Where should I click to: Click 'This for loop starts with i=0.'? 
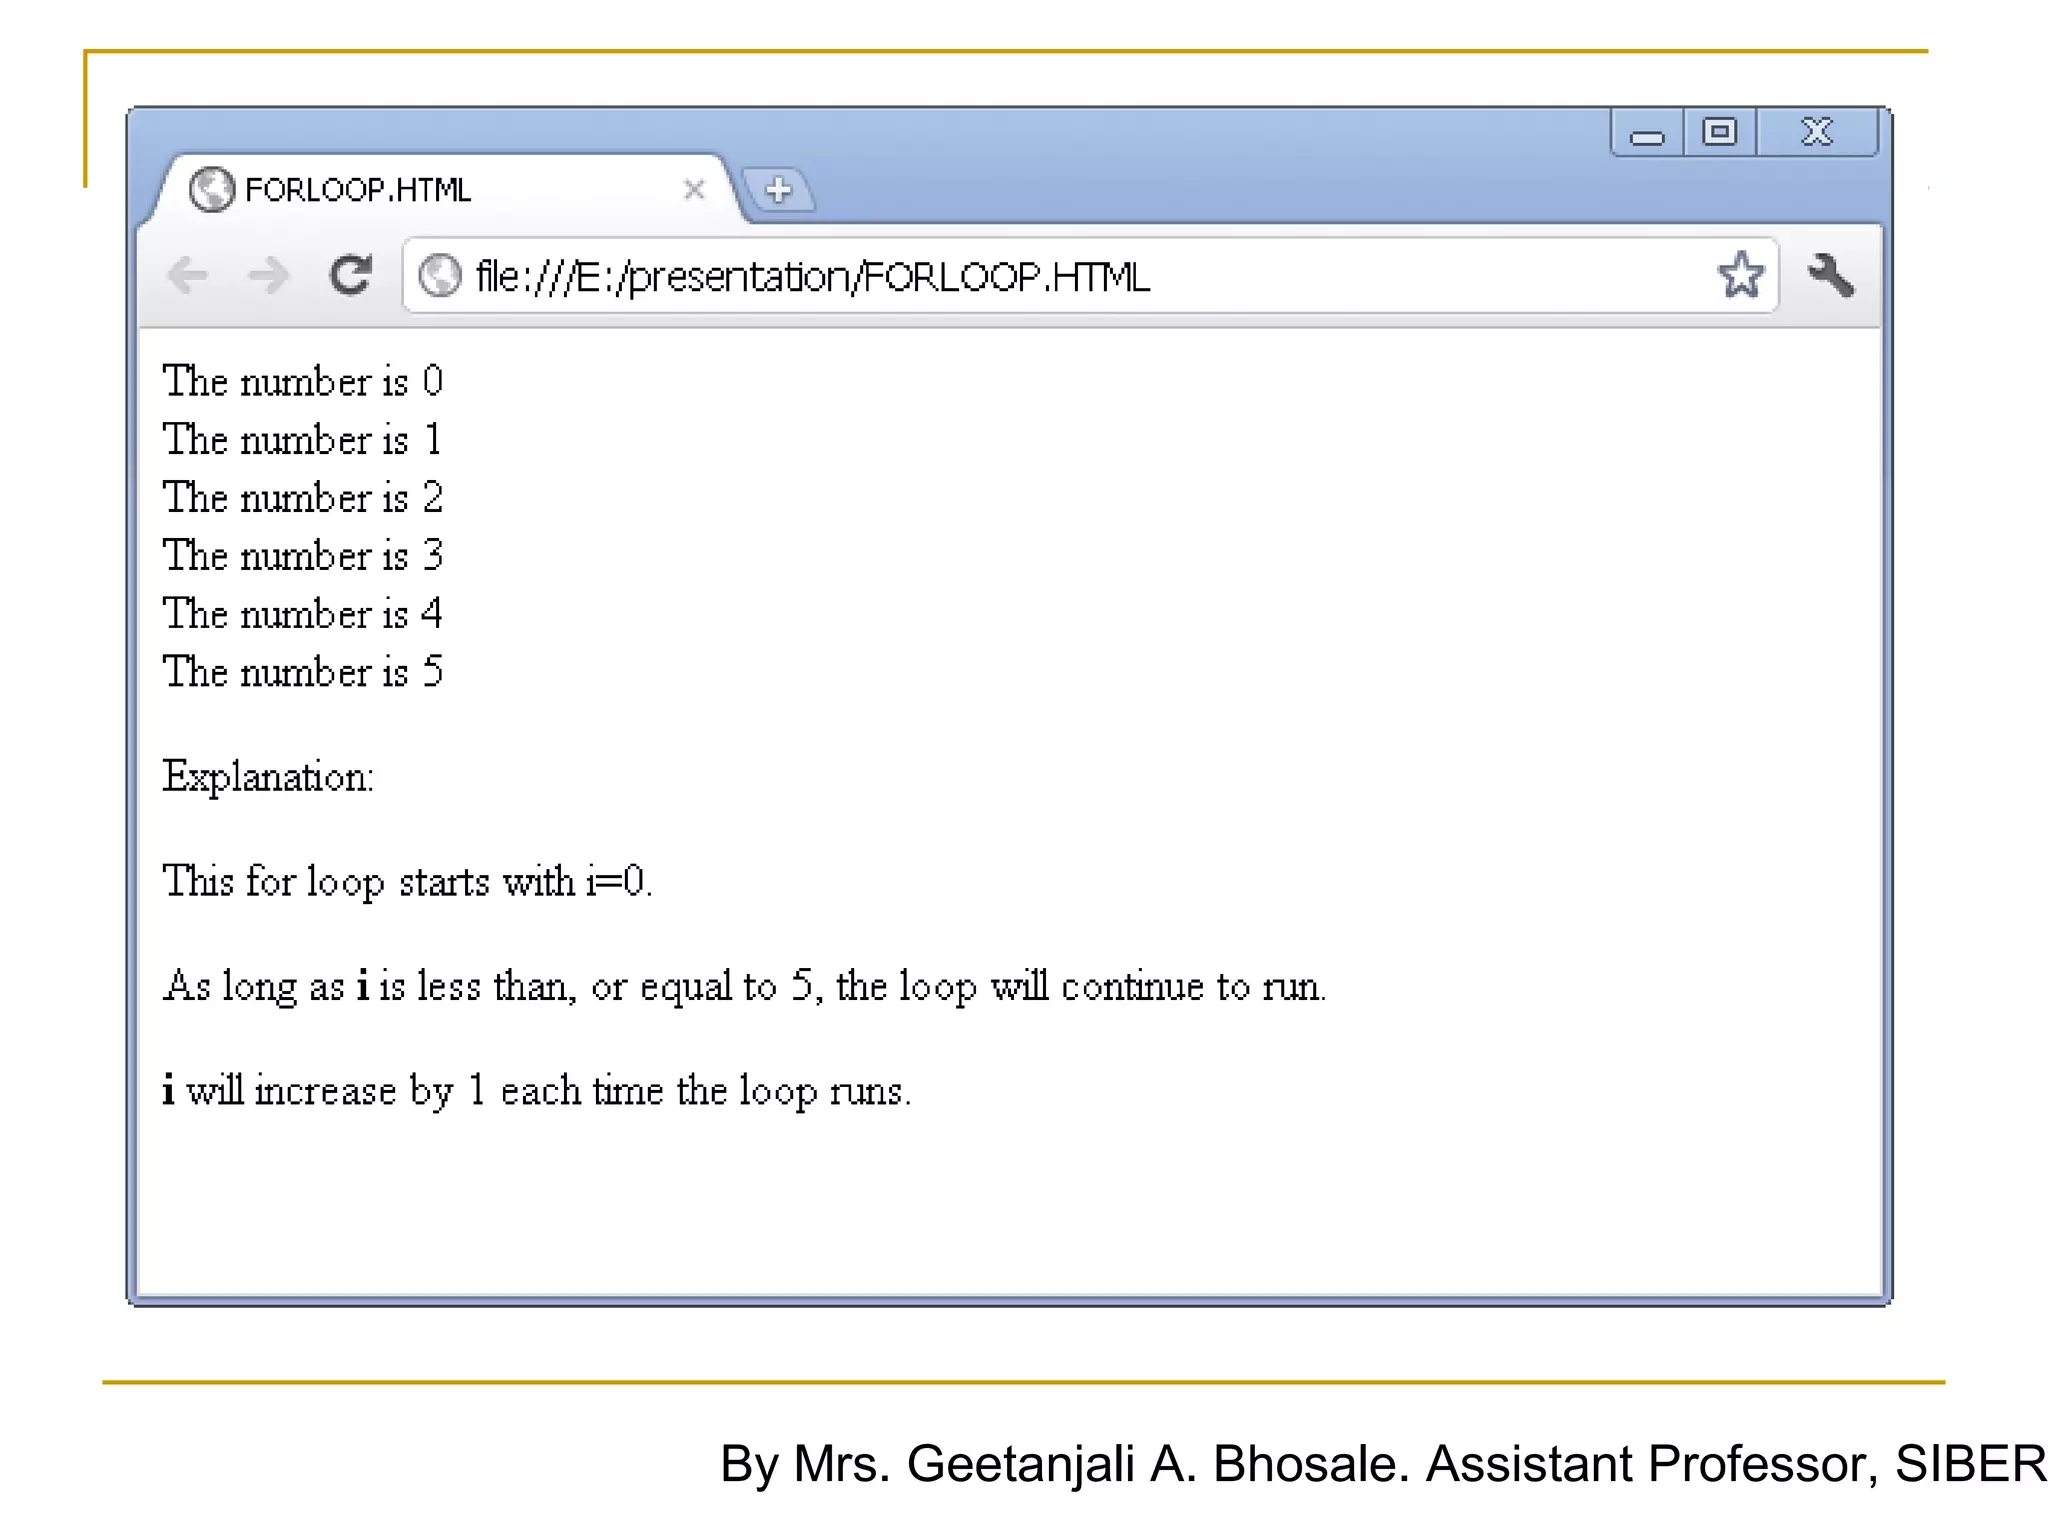click(407, 882)
